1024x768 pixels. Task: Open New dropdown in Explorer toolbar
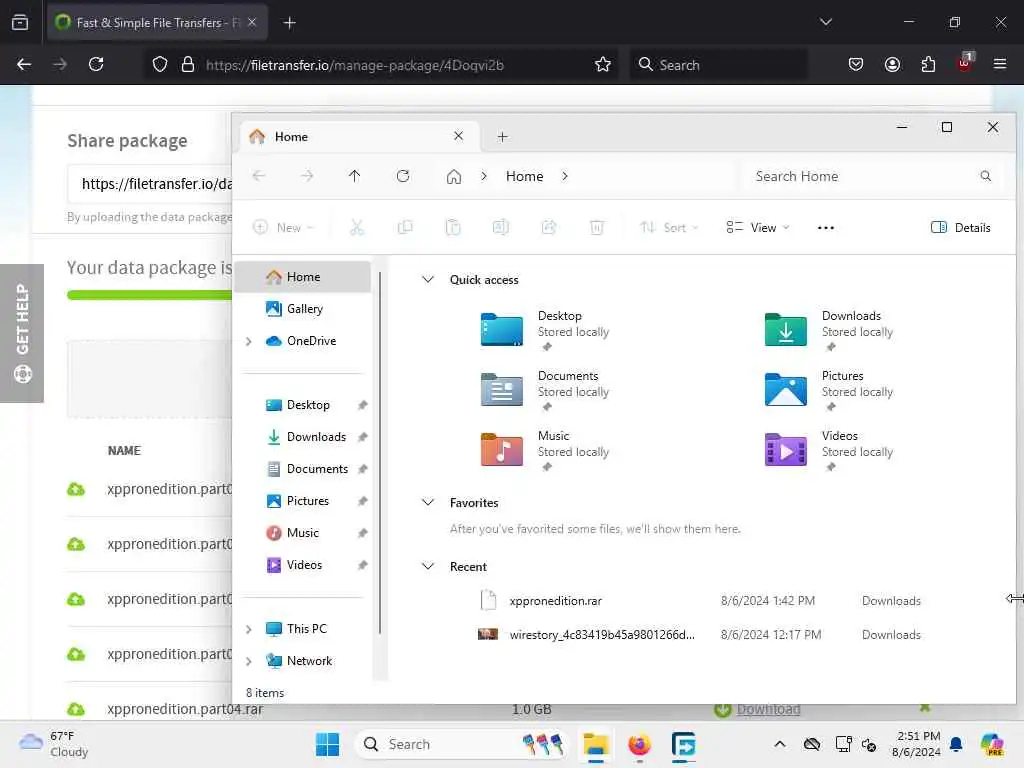pyautogui.click(x=283, y=227)
